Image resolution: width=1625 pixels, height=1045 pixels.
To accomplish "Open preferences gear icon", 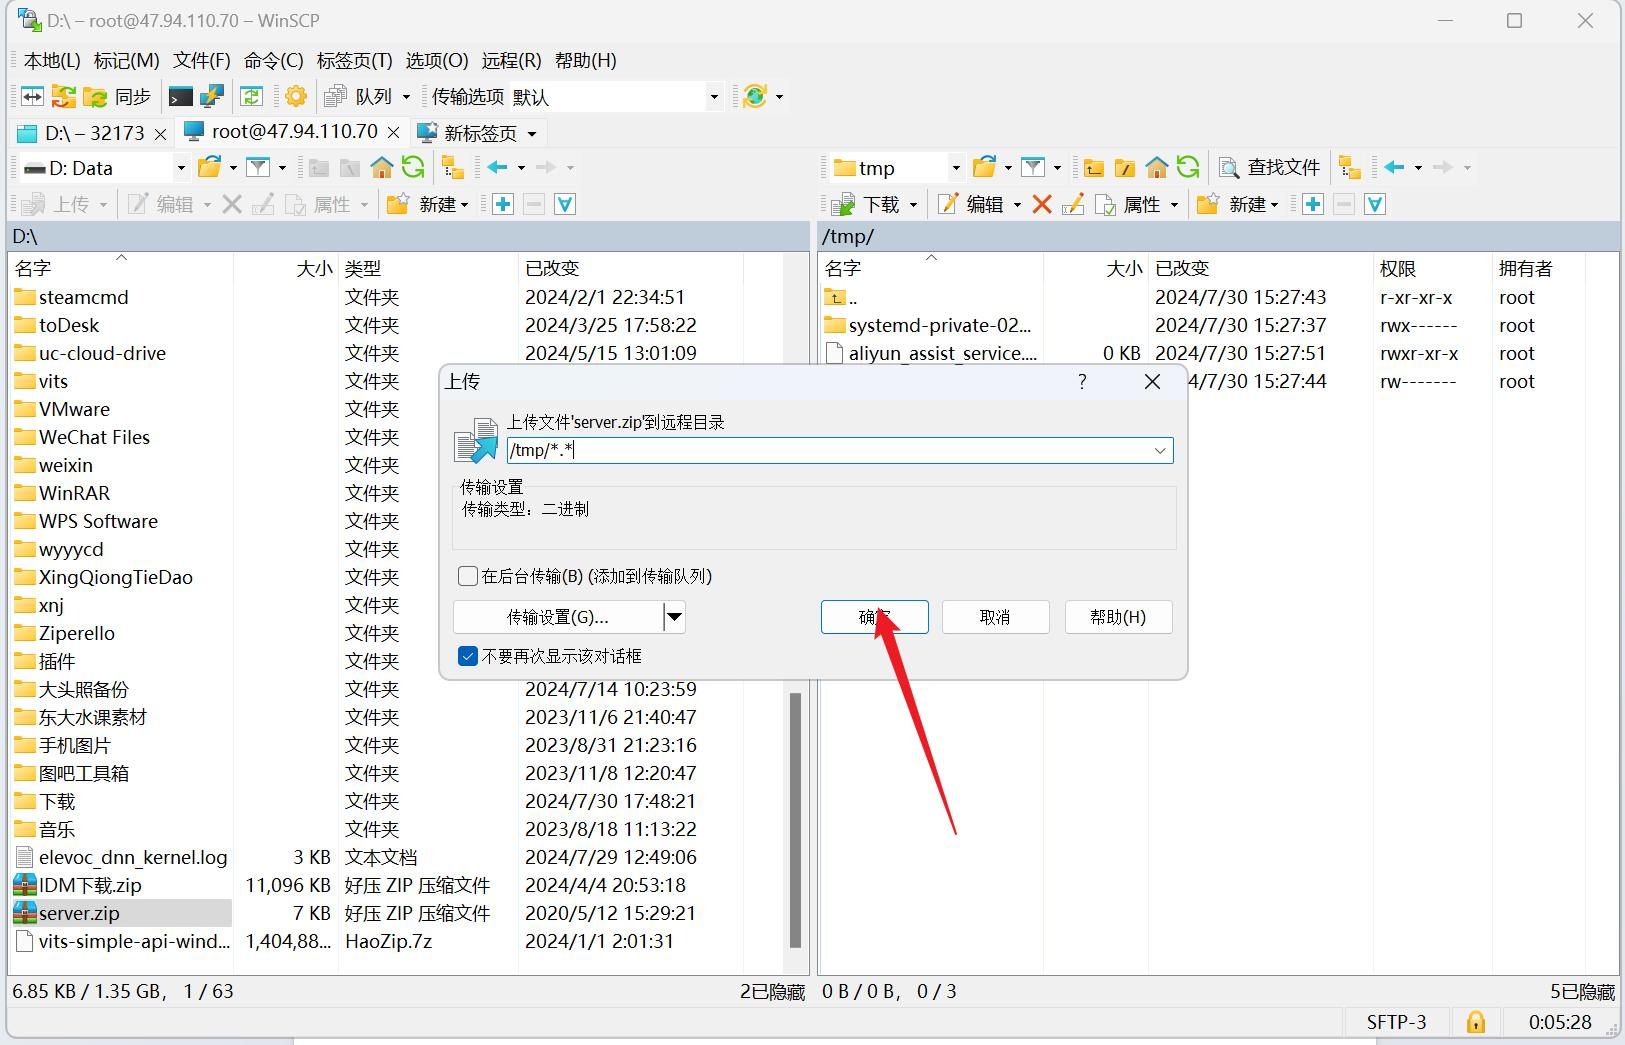I will point(296,97).
